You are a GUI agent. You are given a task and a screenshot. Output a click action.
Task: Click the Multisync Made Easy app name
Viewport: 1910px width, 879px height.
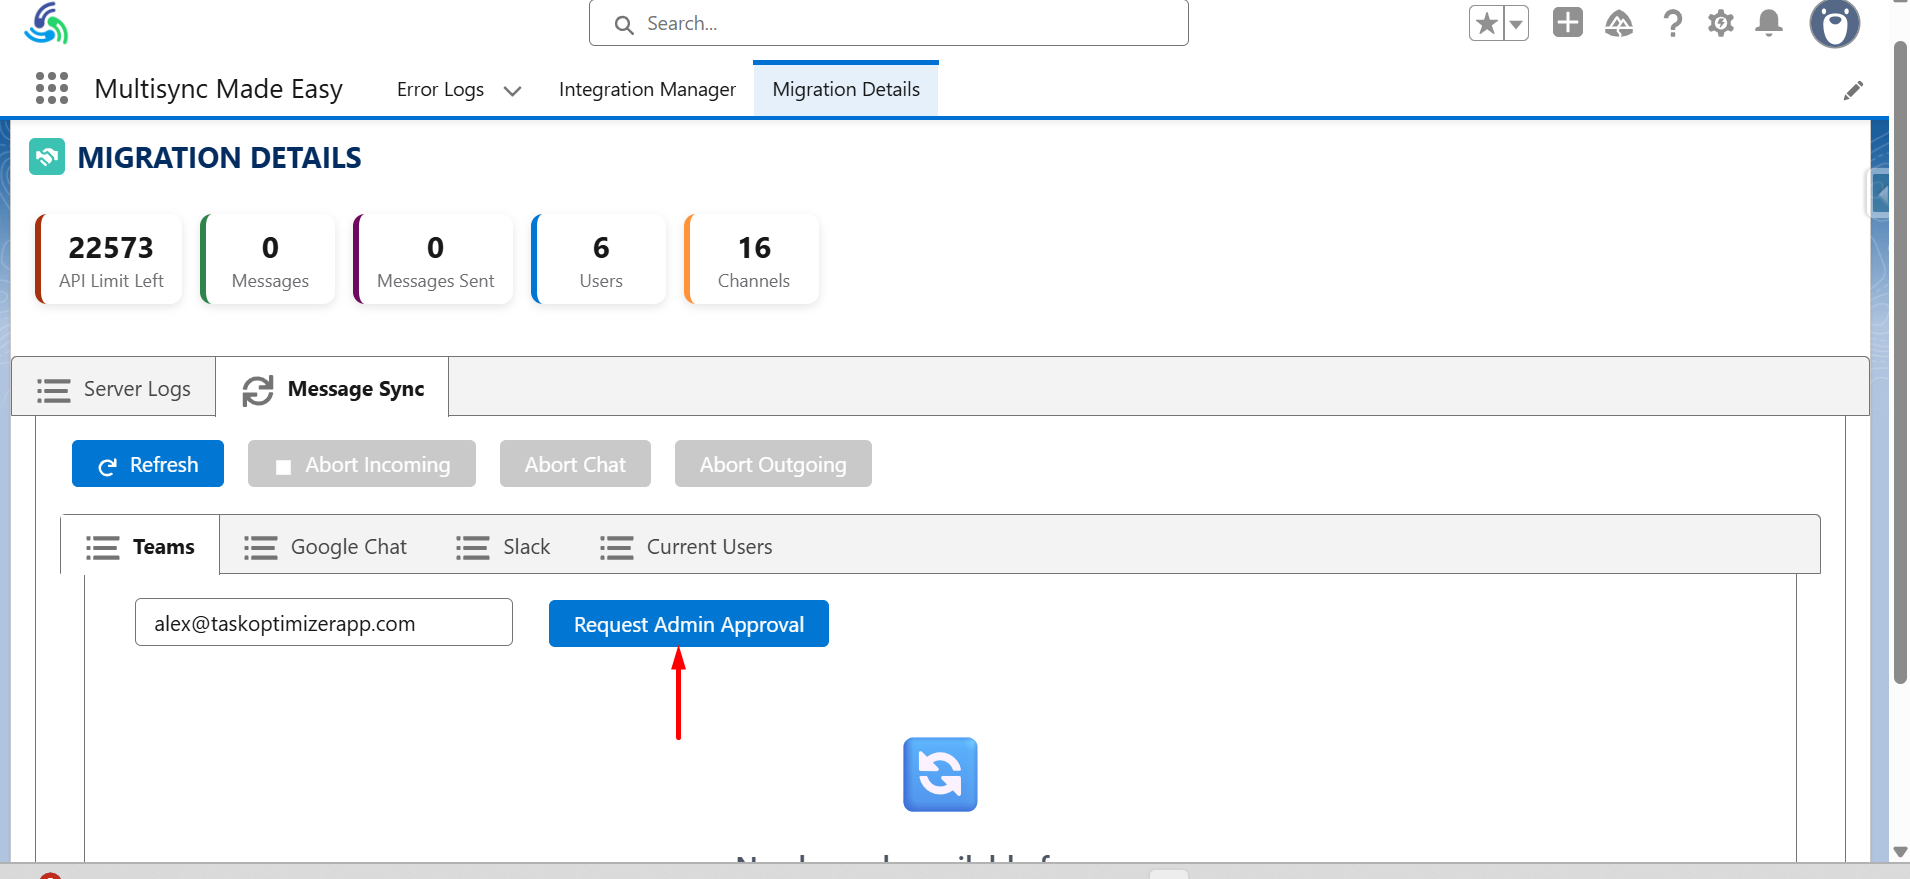(x=218, y=89)
